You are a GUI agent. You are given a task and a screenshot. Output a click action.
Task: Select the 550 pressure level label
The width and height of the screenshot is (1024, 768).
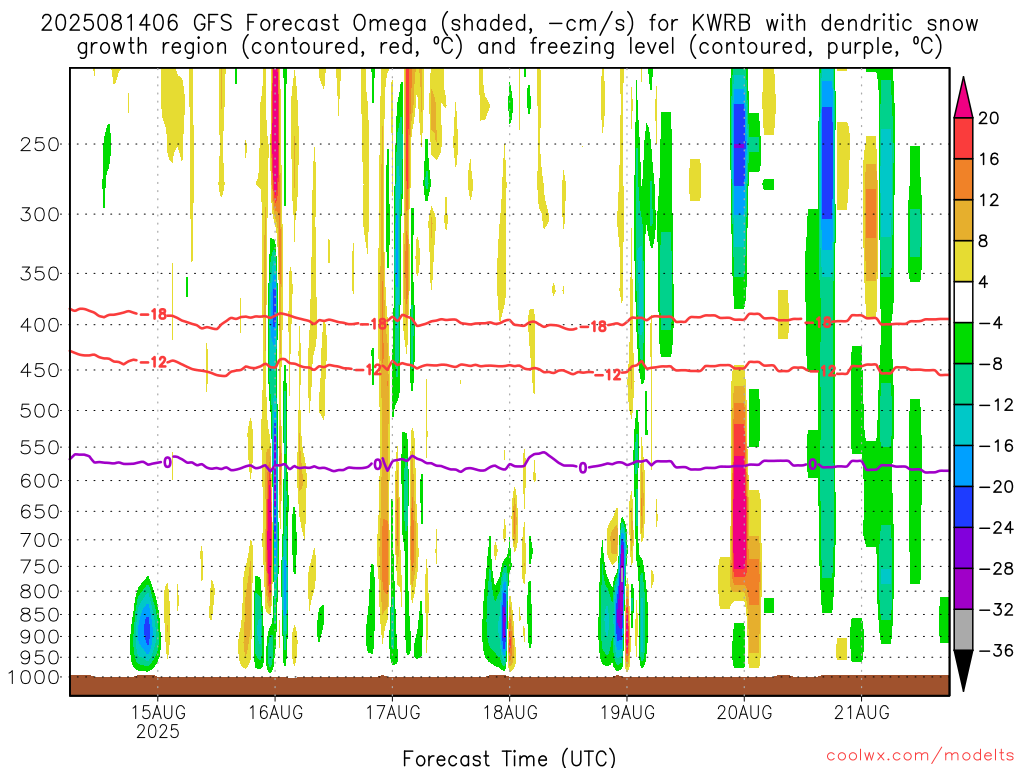[40, 447]
